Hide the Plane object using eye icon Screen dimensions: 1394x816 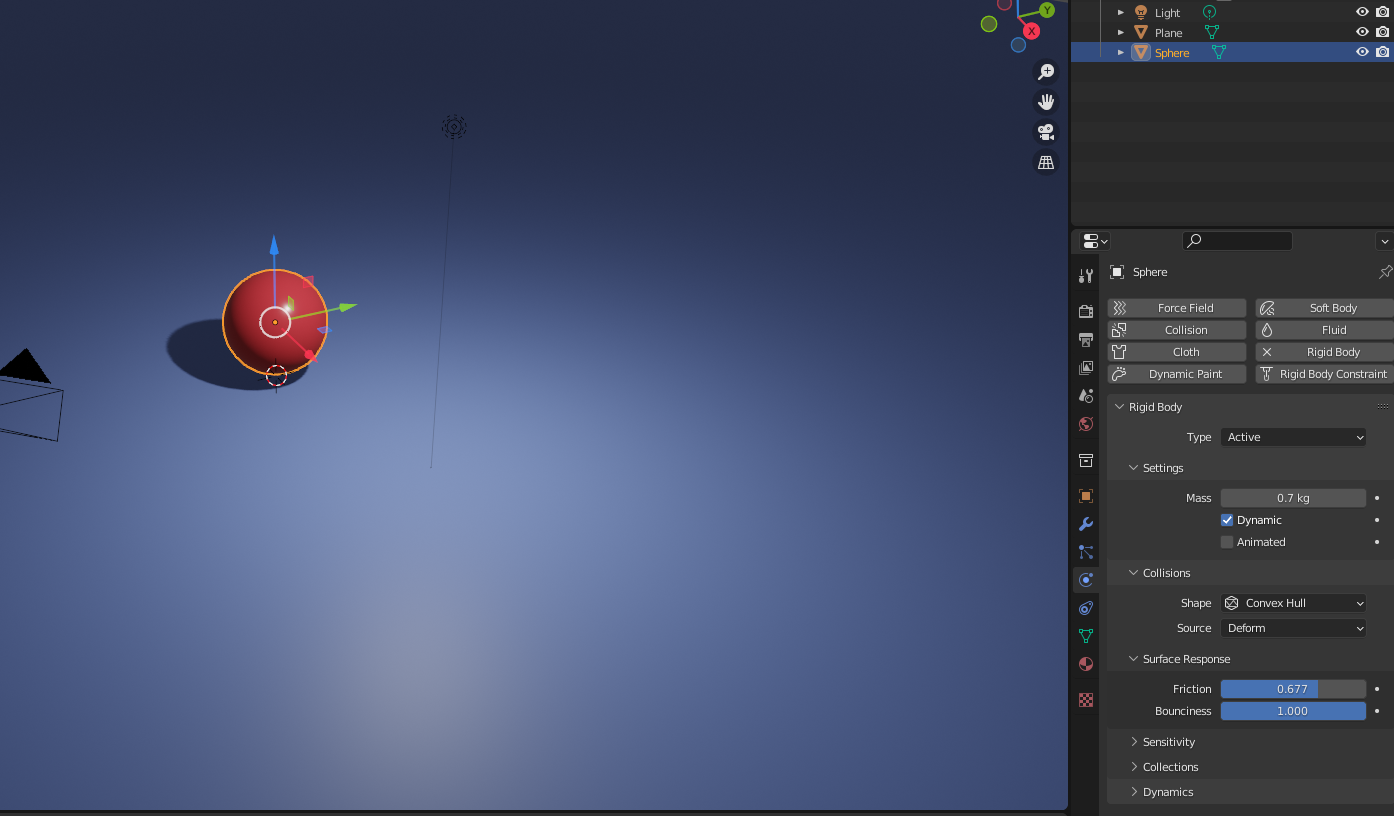pyautogui.click(x=1362, y=32)
